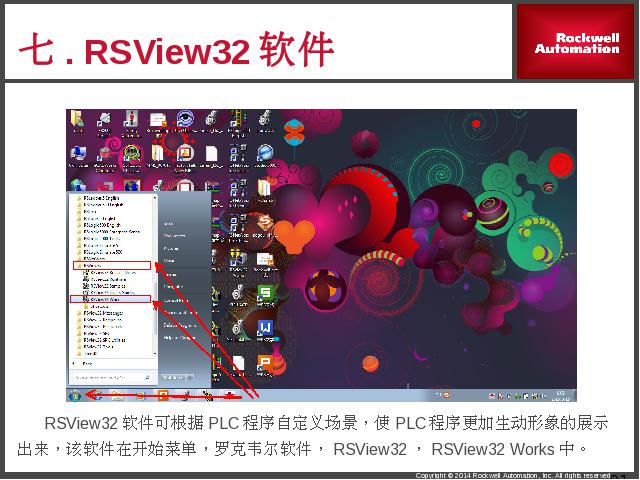Click the Show desktop strip by the clock
Viewport: 640px width, 480px height.
coord(575,395)
